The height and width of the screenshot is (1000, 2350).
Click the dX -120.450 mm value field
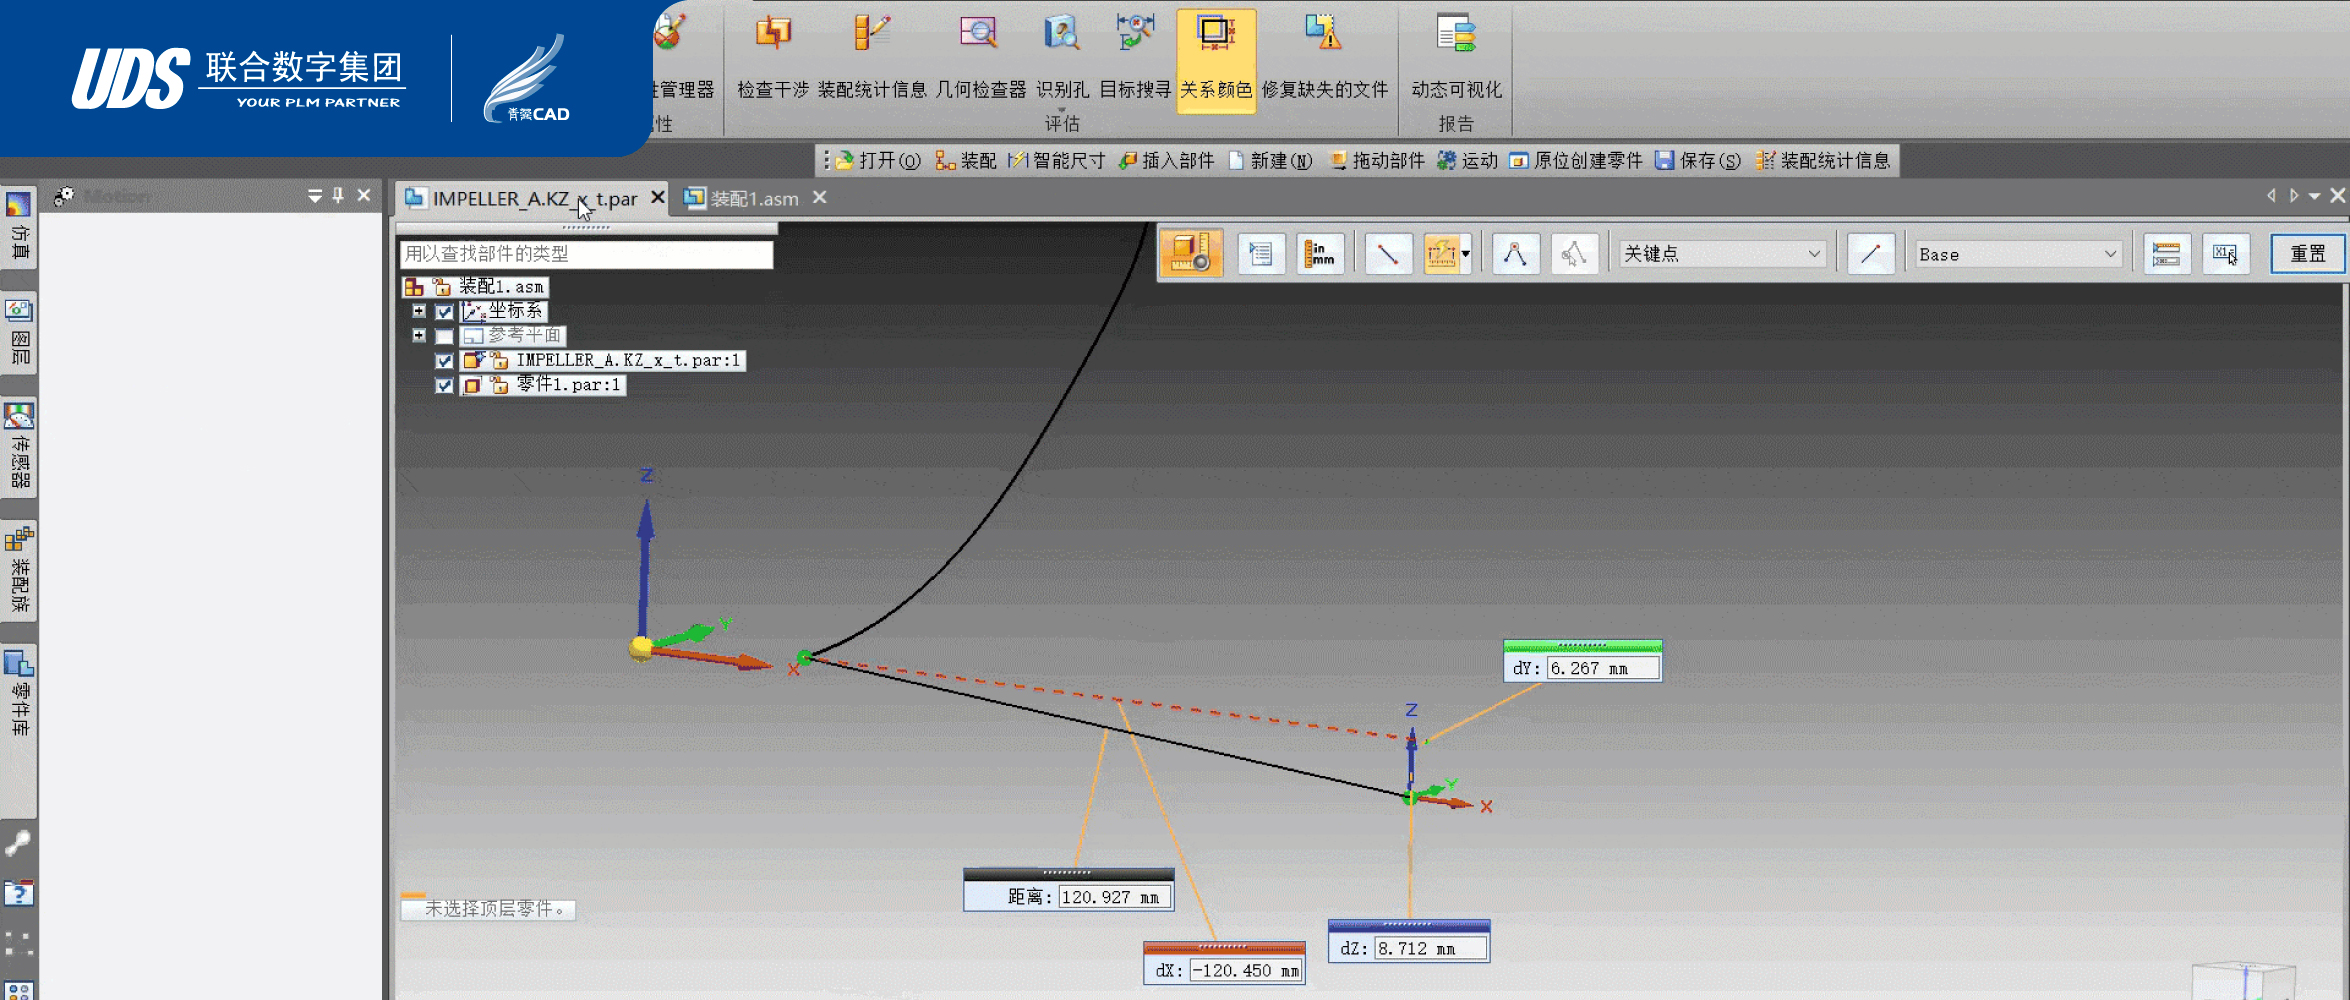[x=1246, y=971]
